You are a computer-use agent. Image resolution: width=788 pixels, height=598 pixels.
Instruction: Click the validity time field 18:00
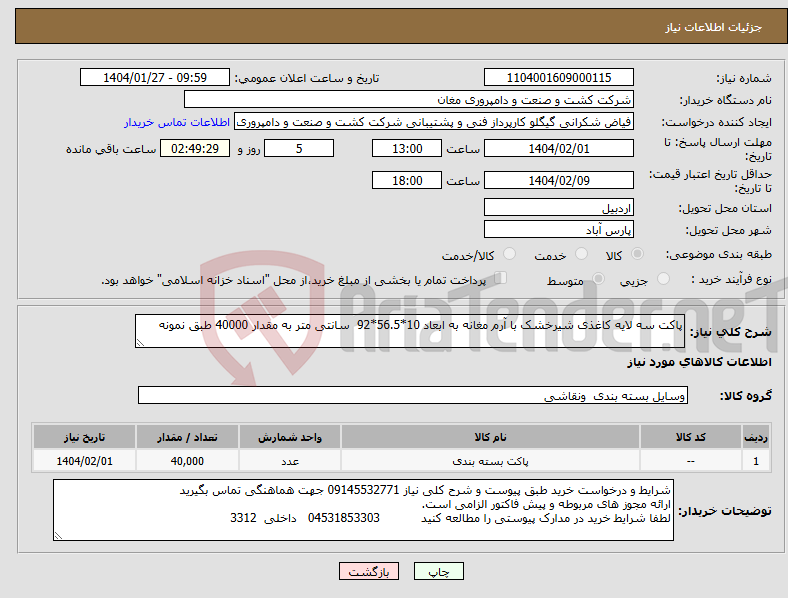tap(407, 180)
